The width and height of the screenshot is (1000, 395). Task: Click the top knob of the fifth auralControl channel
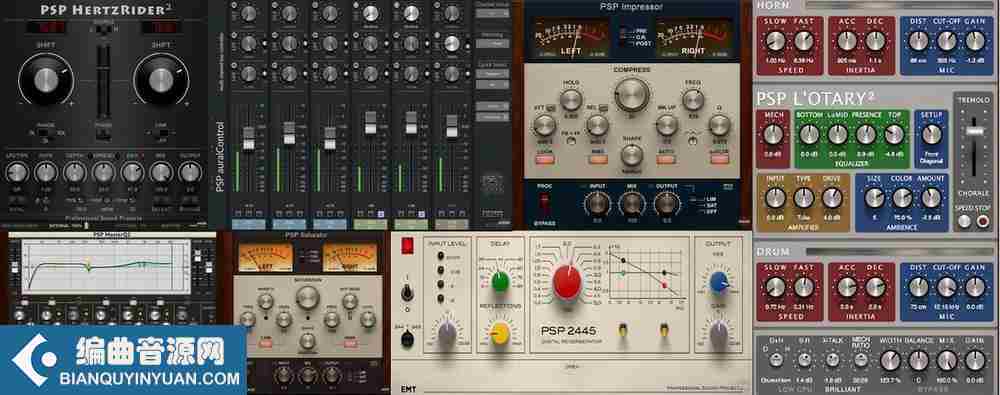411,12
